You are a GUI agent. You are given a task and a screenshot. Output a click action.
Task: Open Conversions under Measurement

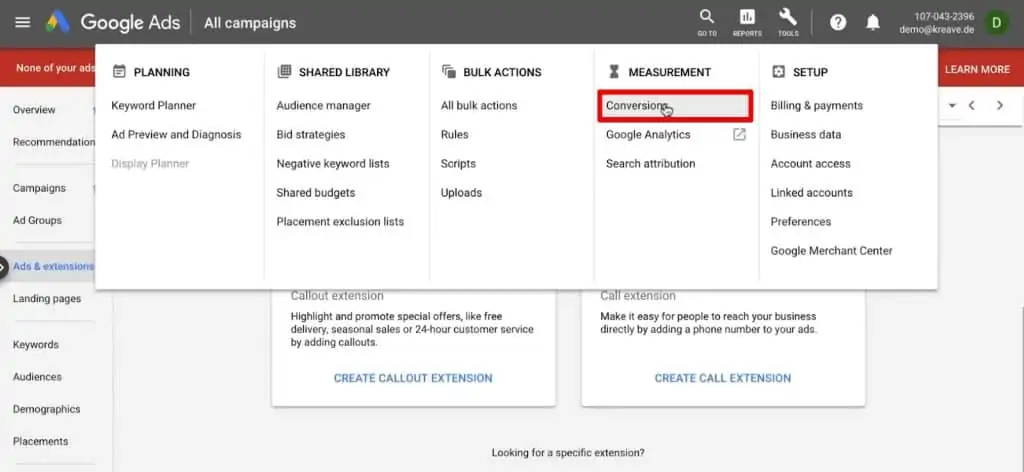pos(675,106)
